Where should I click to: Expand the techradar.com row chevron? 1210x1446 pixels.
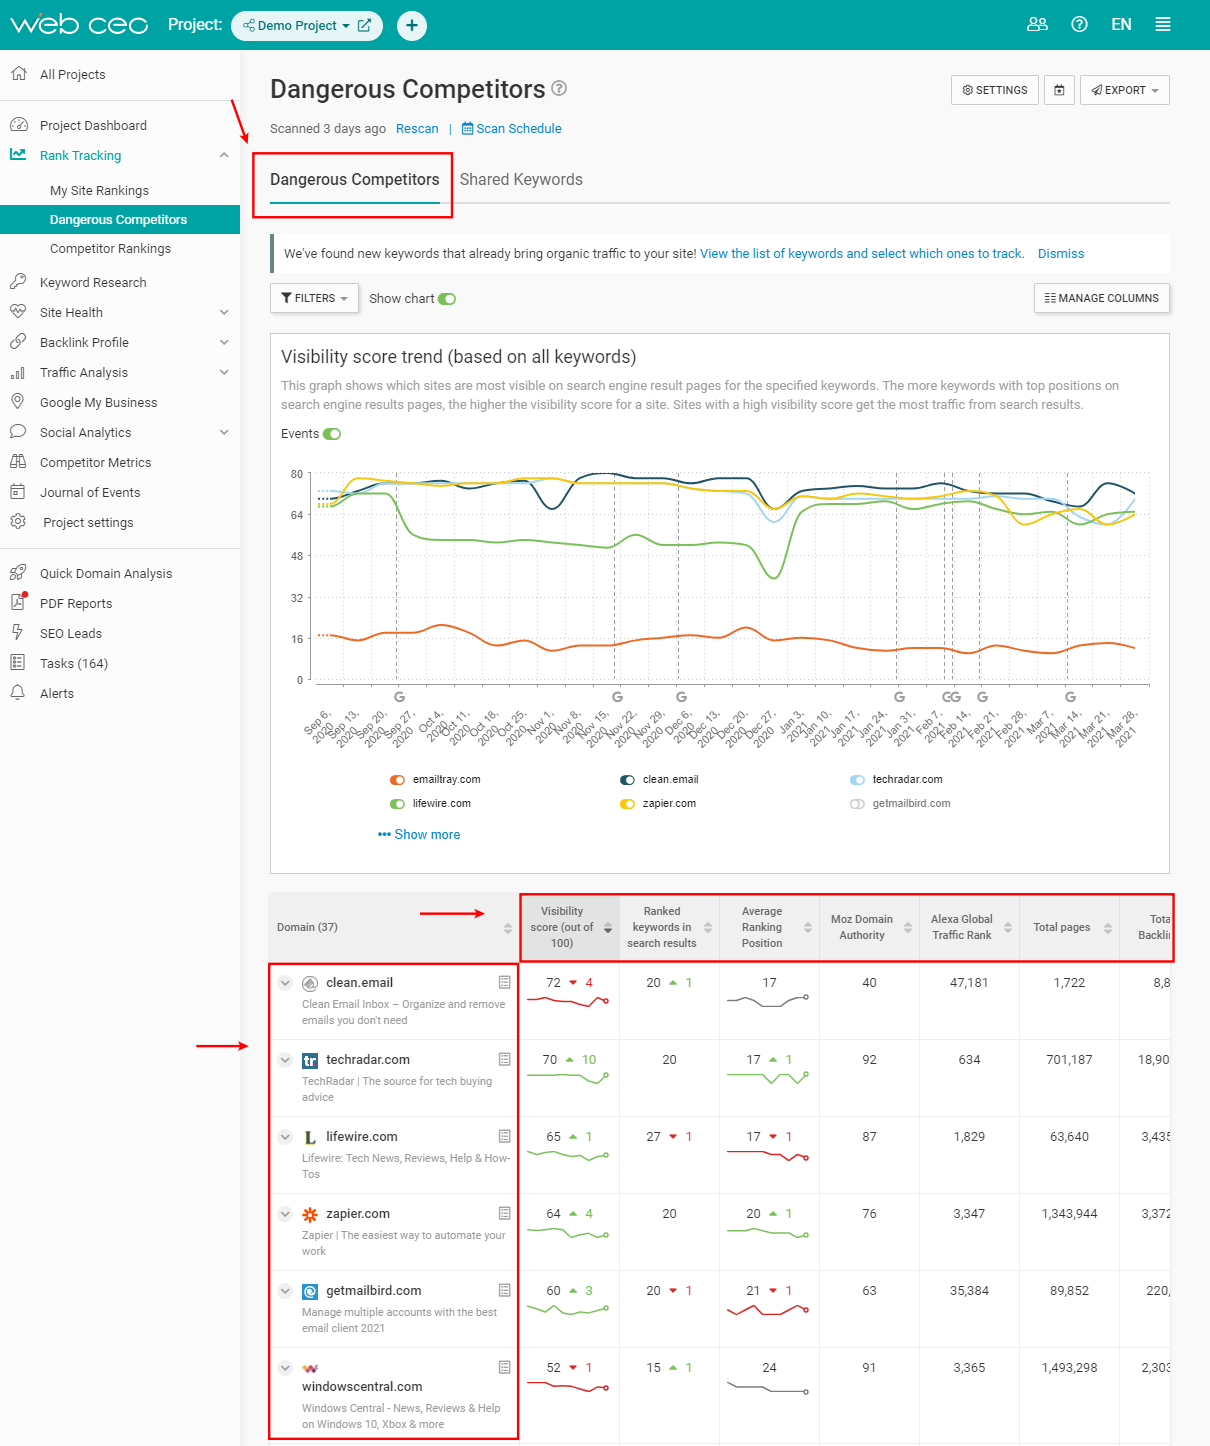[x=285, y=1060]
